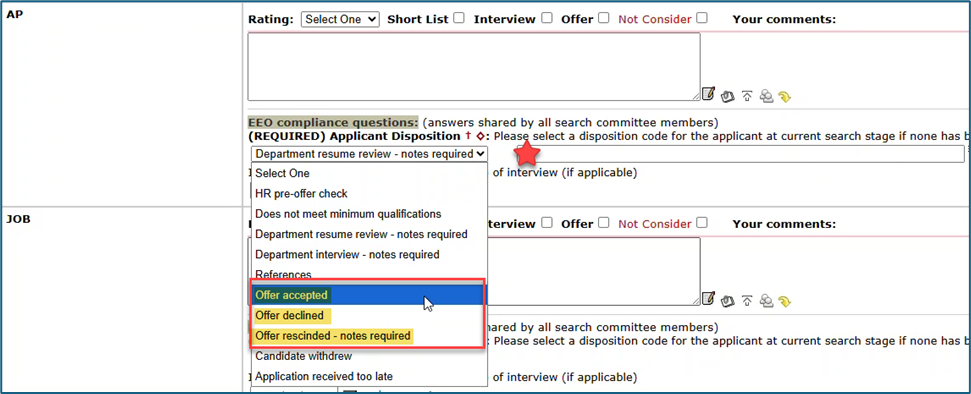Click paperclip attachment icon beside JOB comments

[x=728, y=301]
